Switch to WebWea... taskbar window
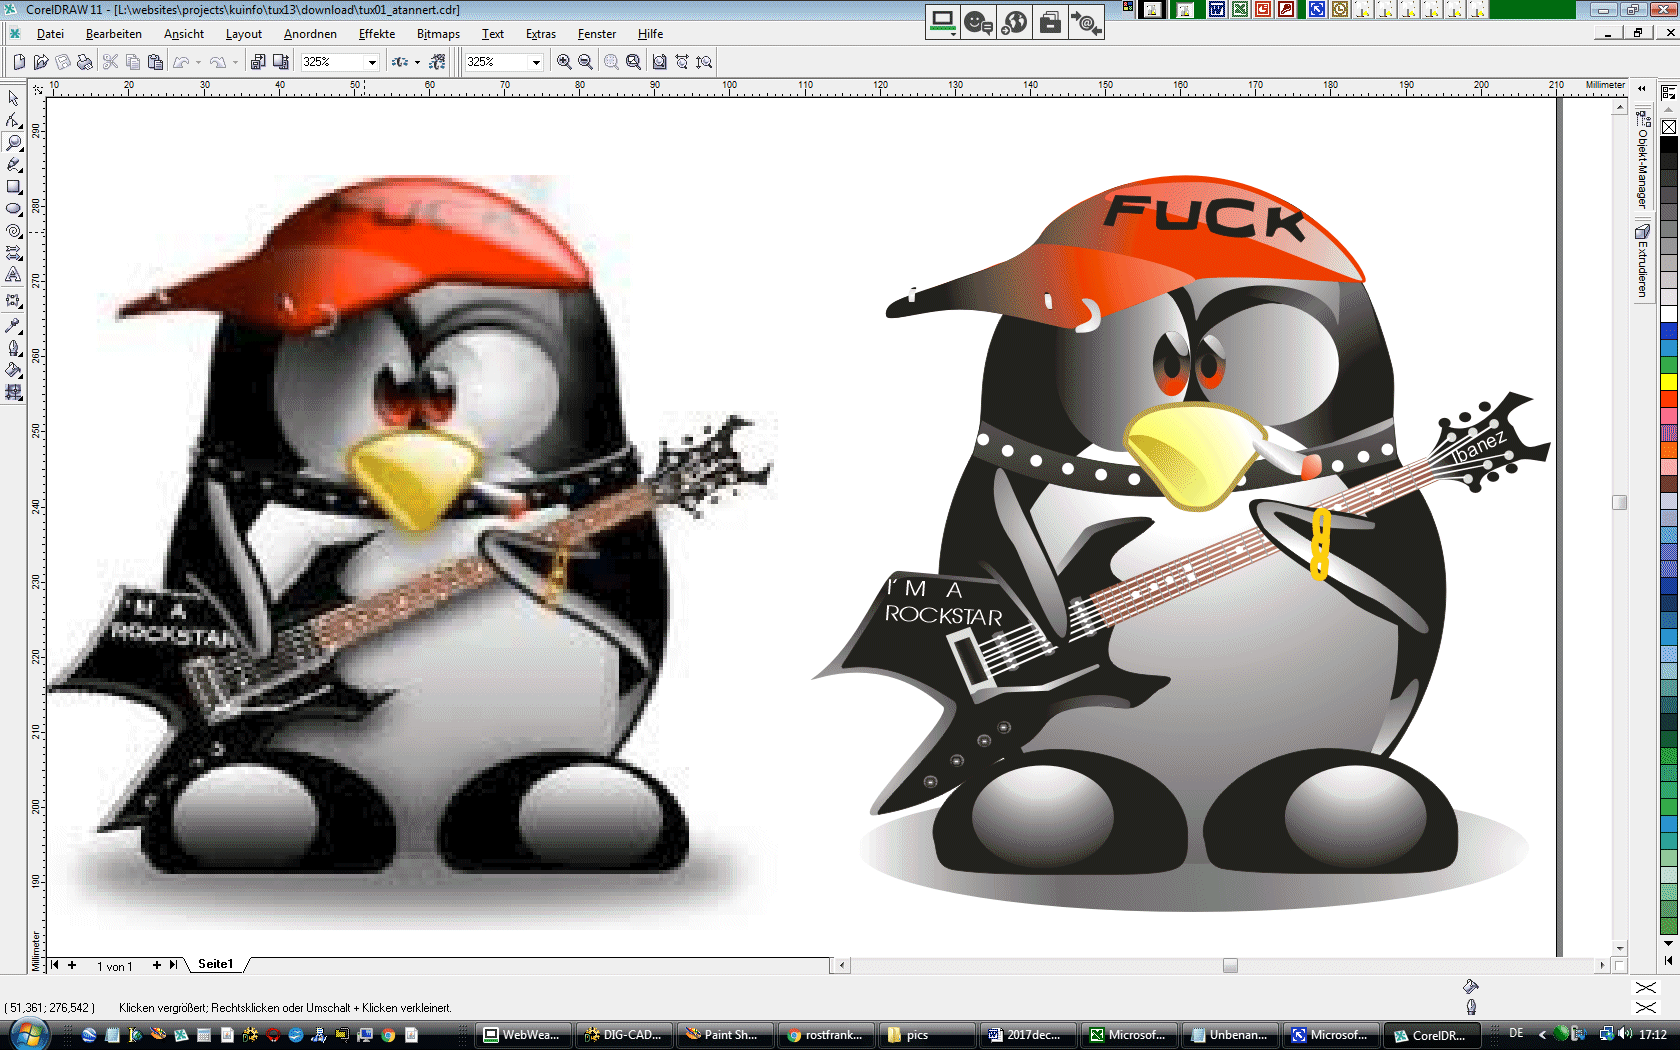Viewport: 1680px width, 1050px height. pos(522,1035)
